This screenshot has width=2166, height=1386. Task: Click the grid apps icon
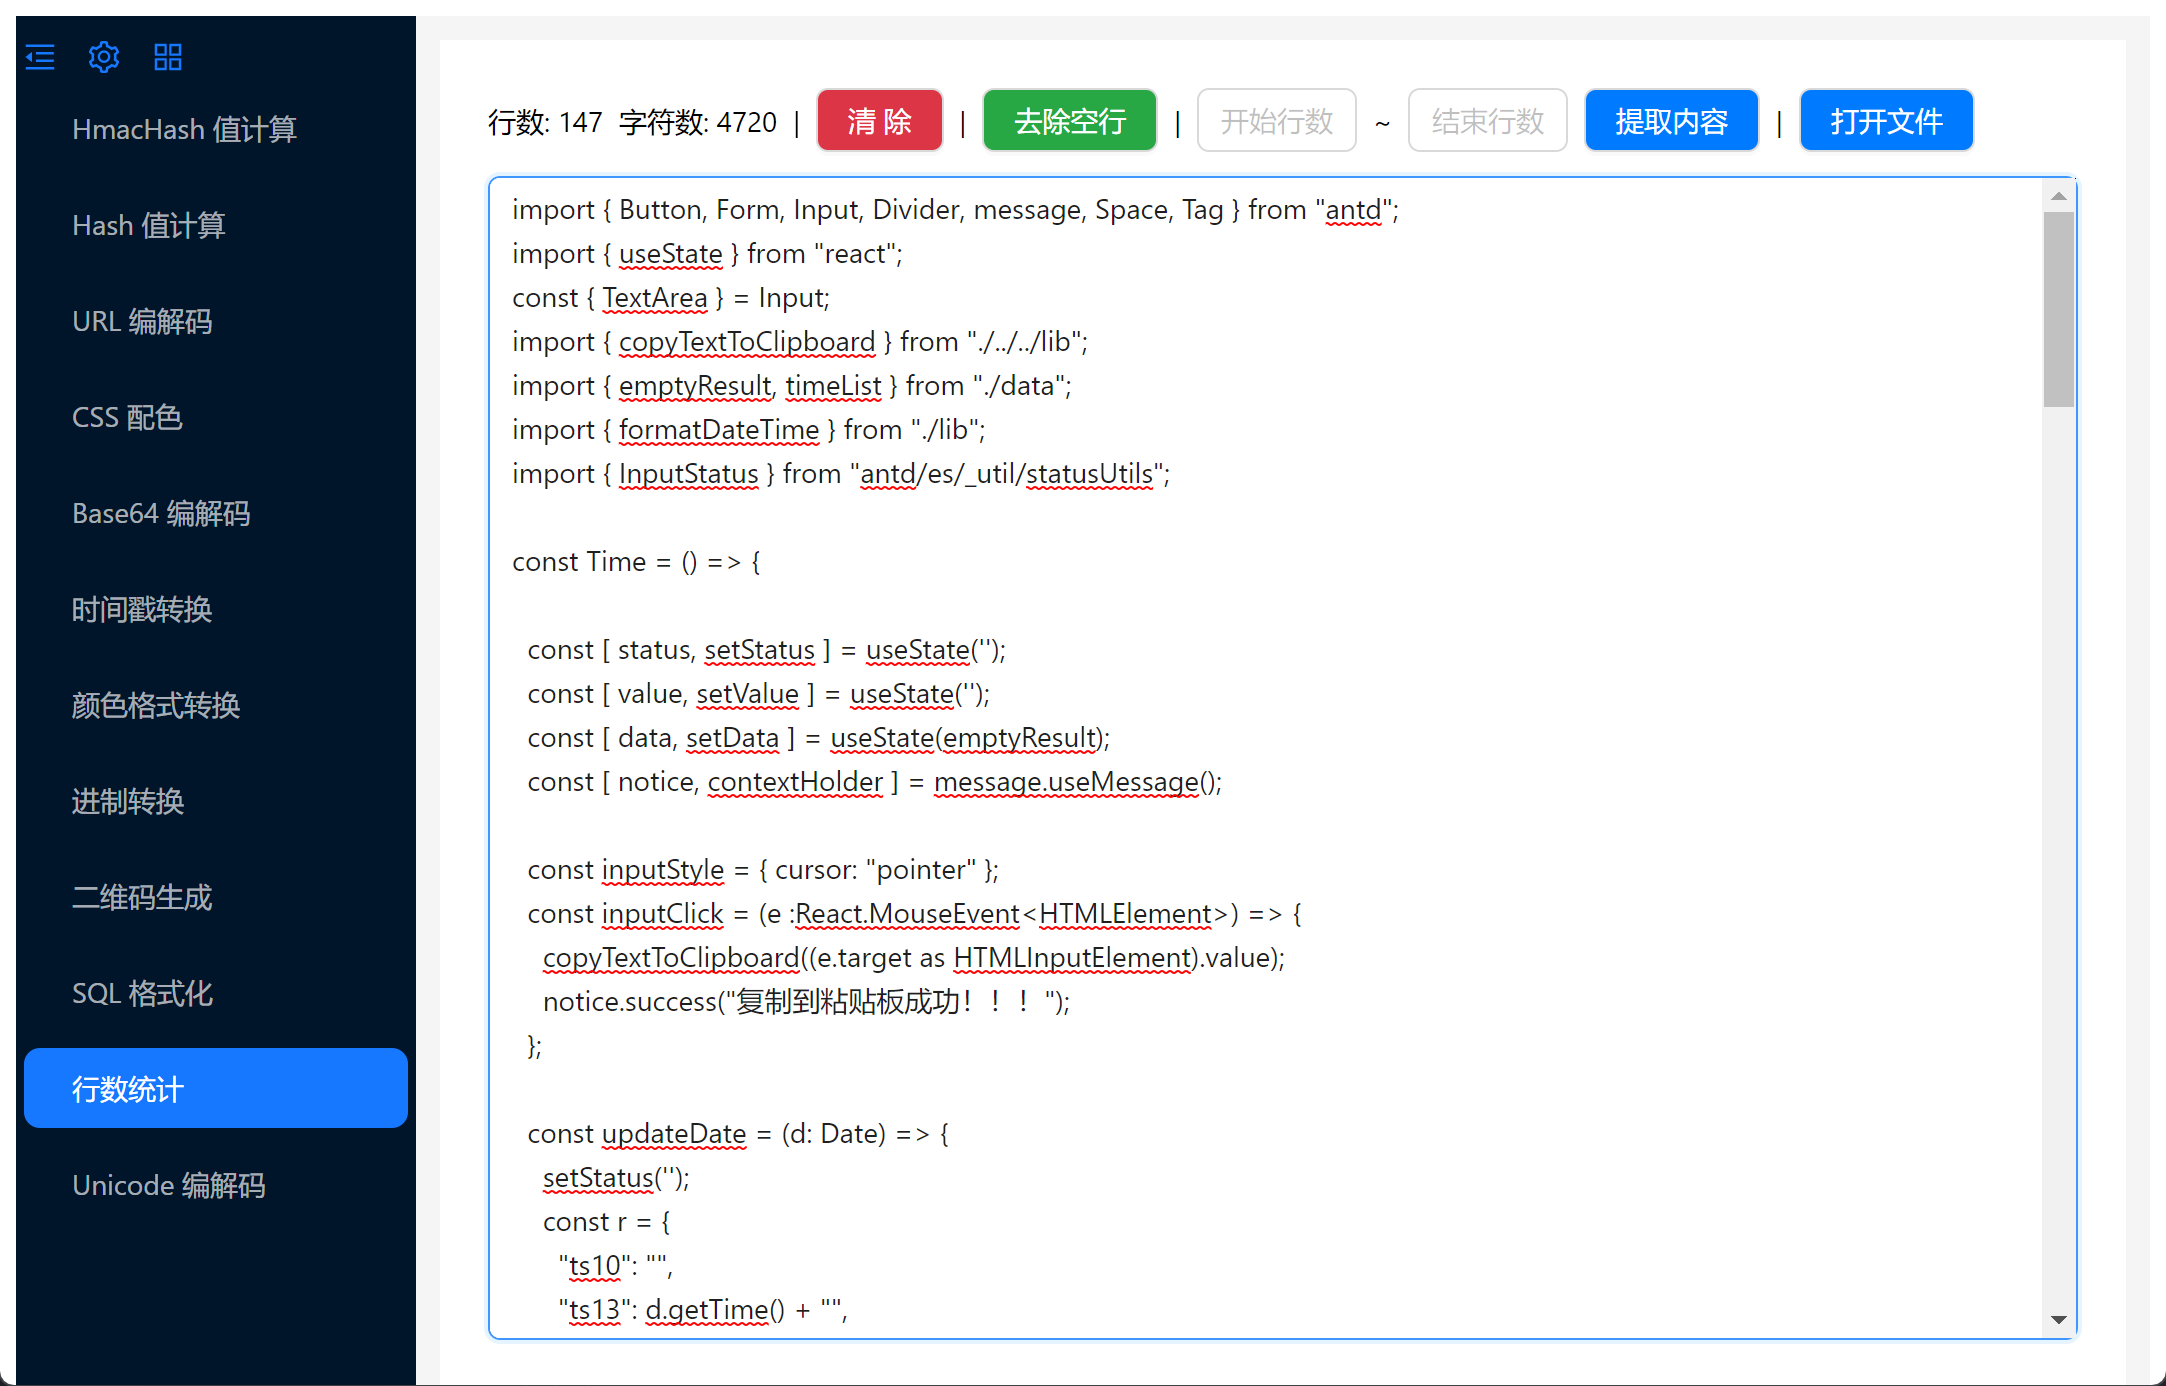click(168, 57)
